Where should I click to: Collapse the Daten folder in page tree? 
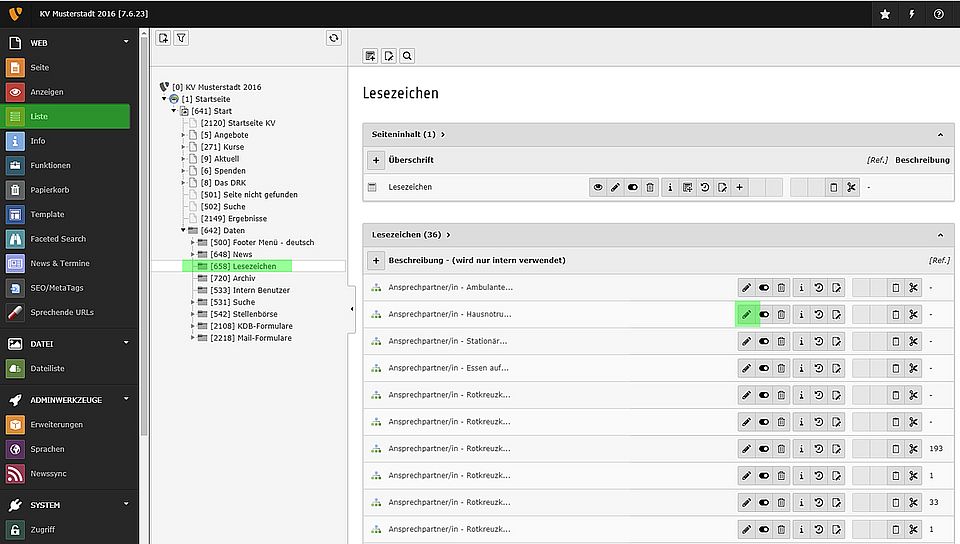183,230
